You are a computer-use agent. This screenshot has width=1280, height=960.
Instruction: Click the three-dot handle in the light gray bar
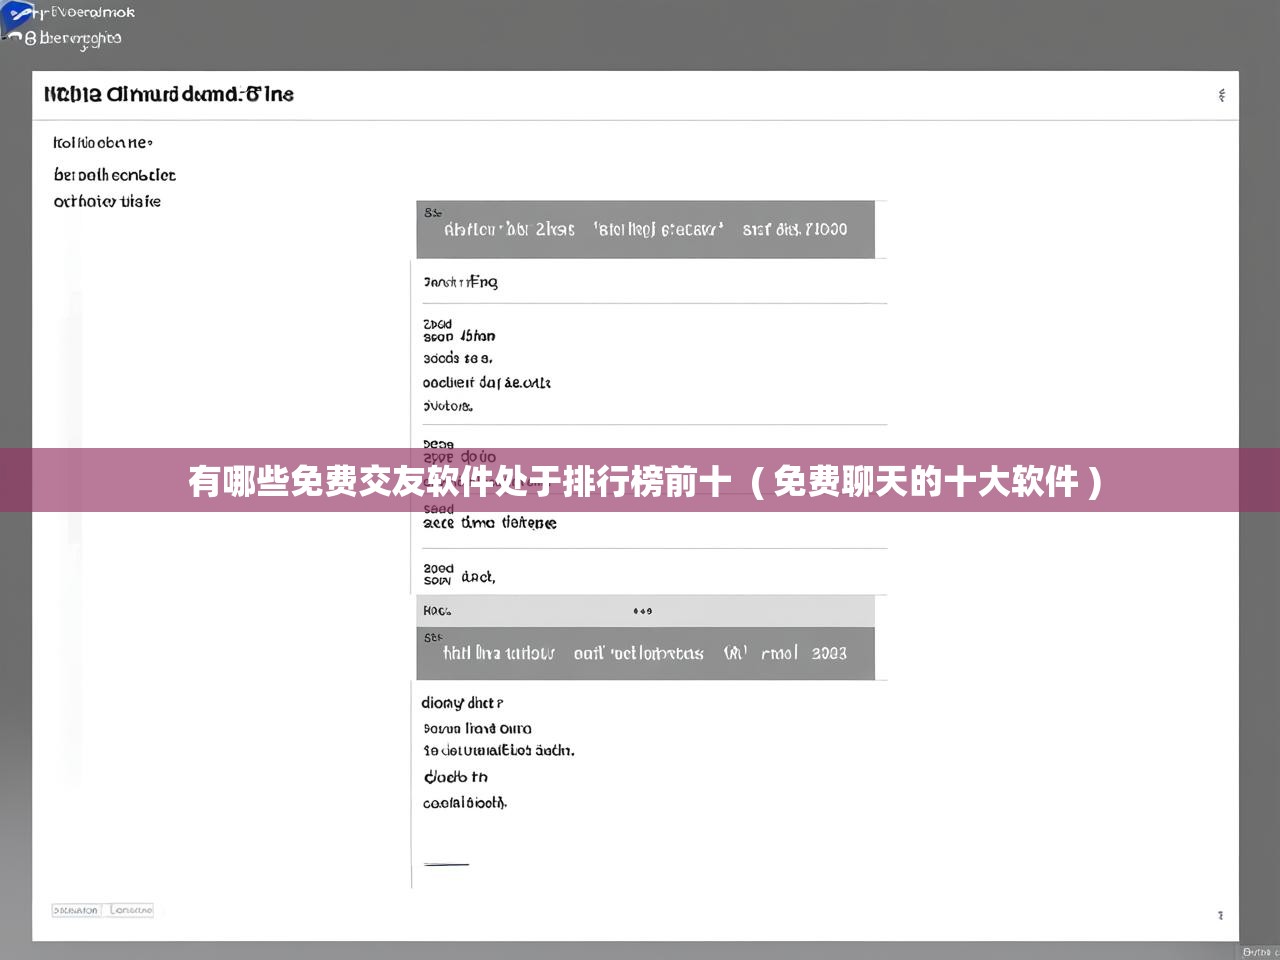point(642,611)
